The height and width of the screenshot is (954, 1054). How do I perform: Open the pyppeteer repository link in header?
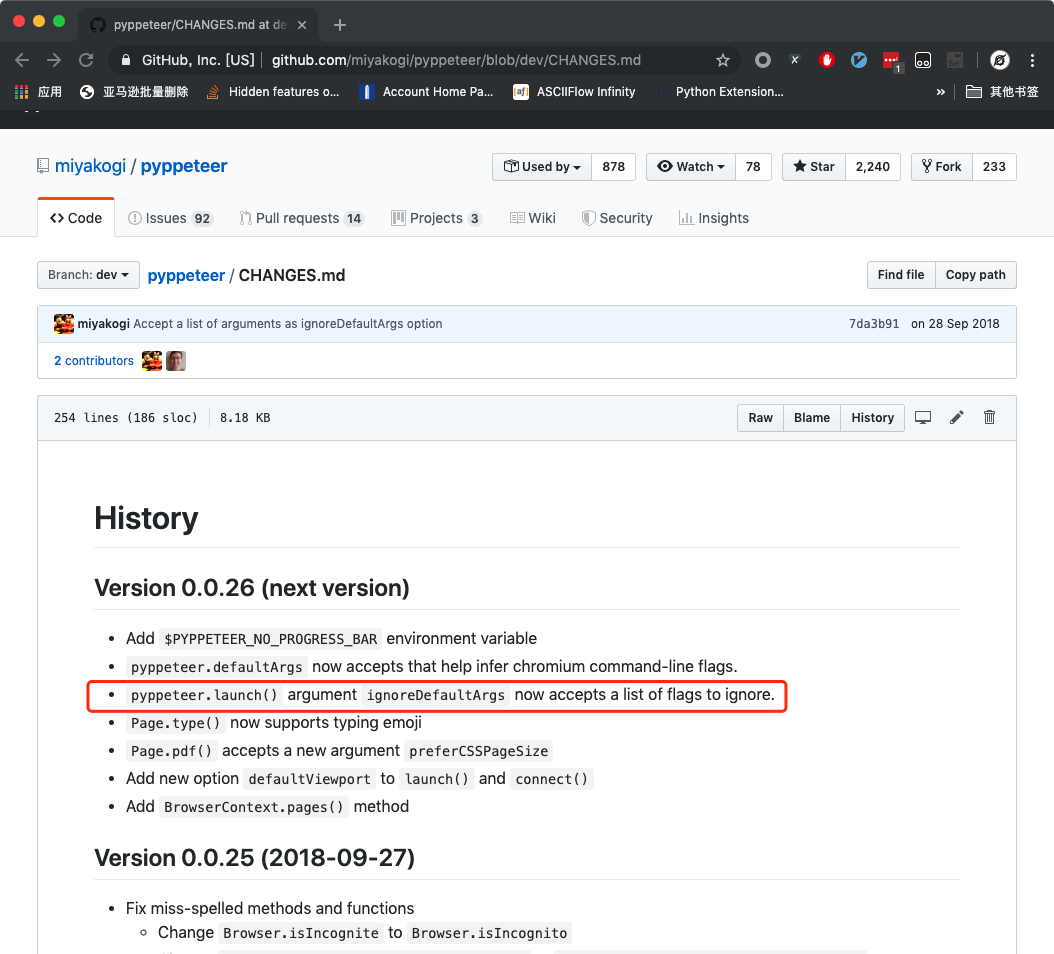point(184,166)
